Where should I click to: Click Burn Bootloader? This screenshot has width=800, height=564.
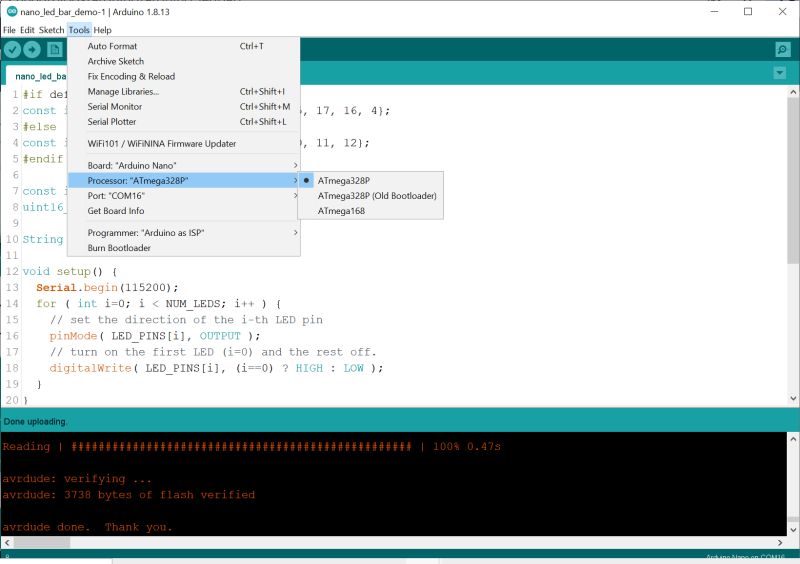(x=184, y=248)
